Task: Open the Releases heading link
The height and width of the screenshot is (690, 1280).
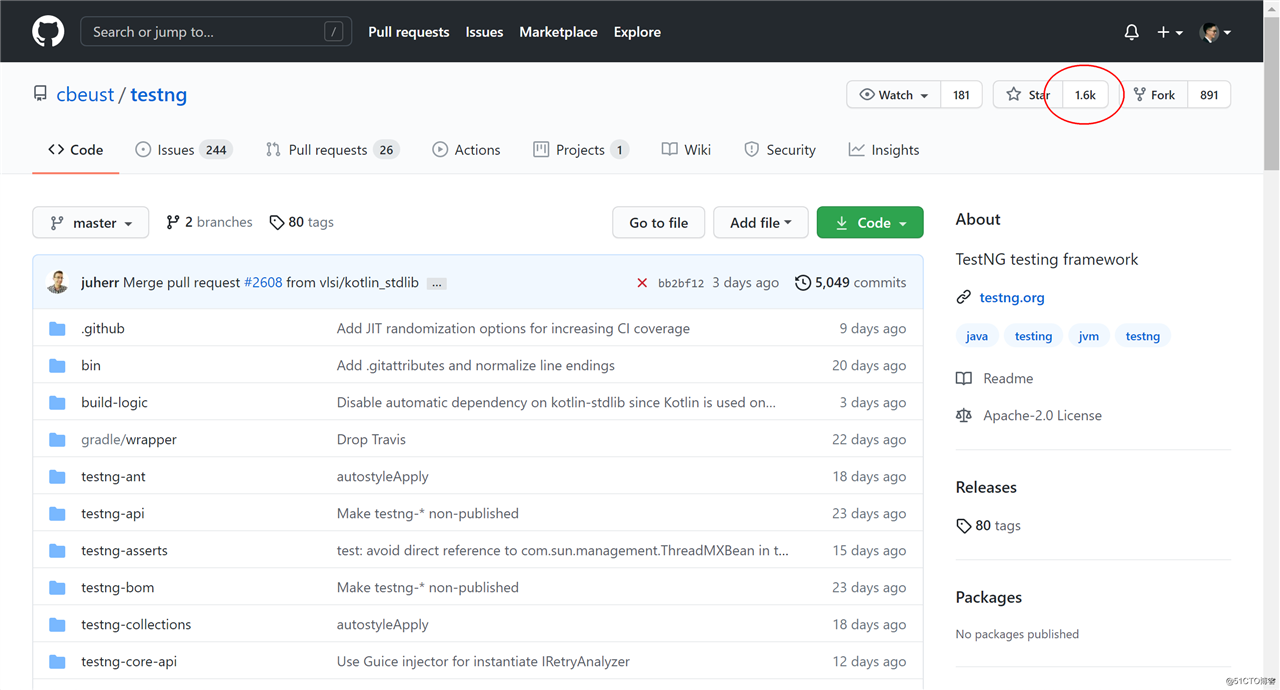Action: coord(986,487)
